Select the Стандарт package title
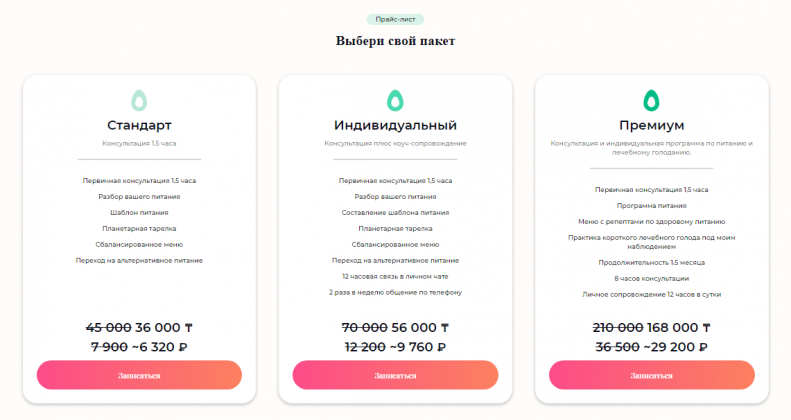 pos(139,125)
